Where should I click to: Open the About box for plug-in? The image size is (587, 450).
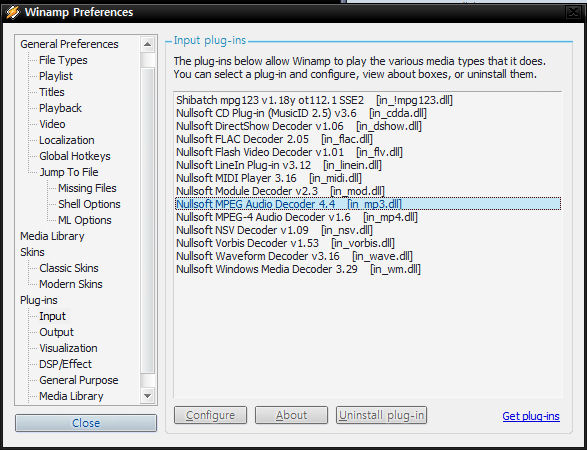pyautogui.click(x=291, y=415)
